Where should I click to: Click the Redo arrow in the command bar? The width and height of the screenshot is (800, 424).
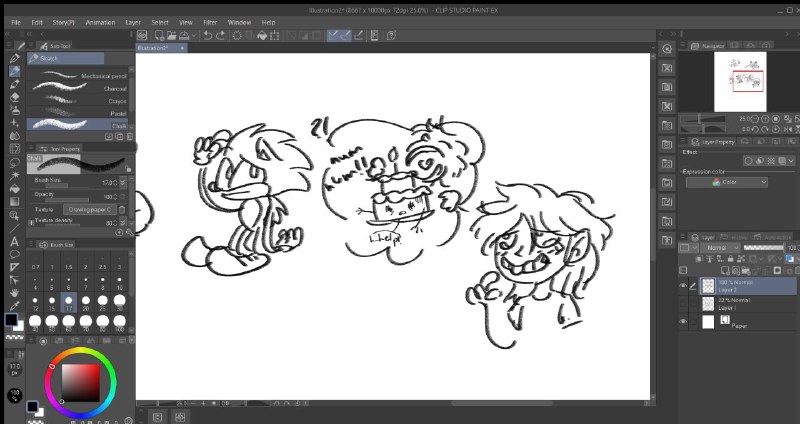tap(220, 35)
